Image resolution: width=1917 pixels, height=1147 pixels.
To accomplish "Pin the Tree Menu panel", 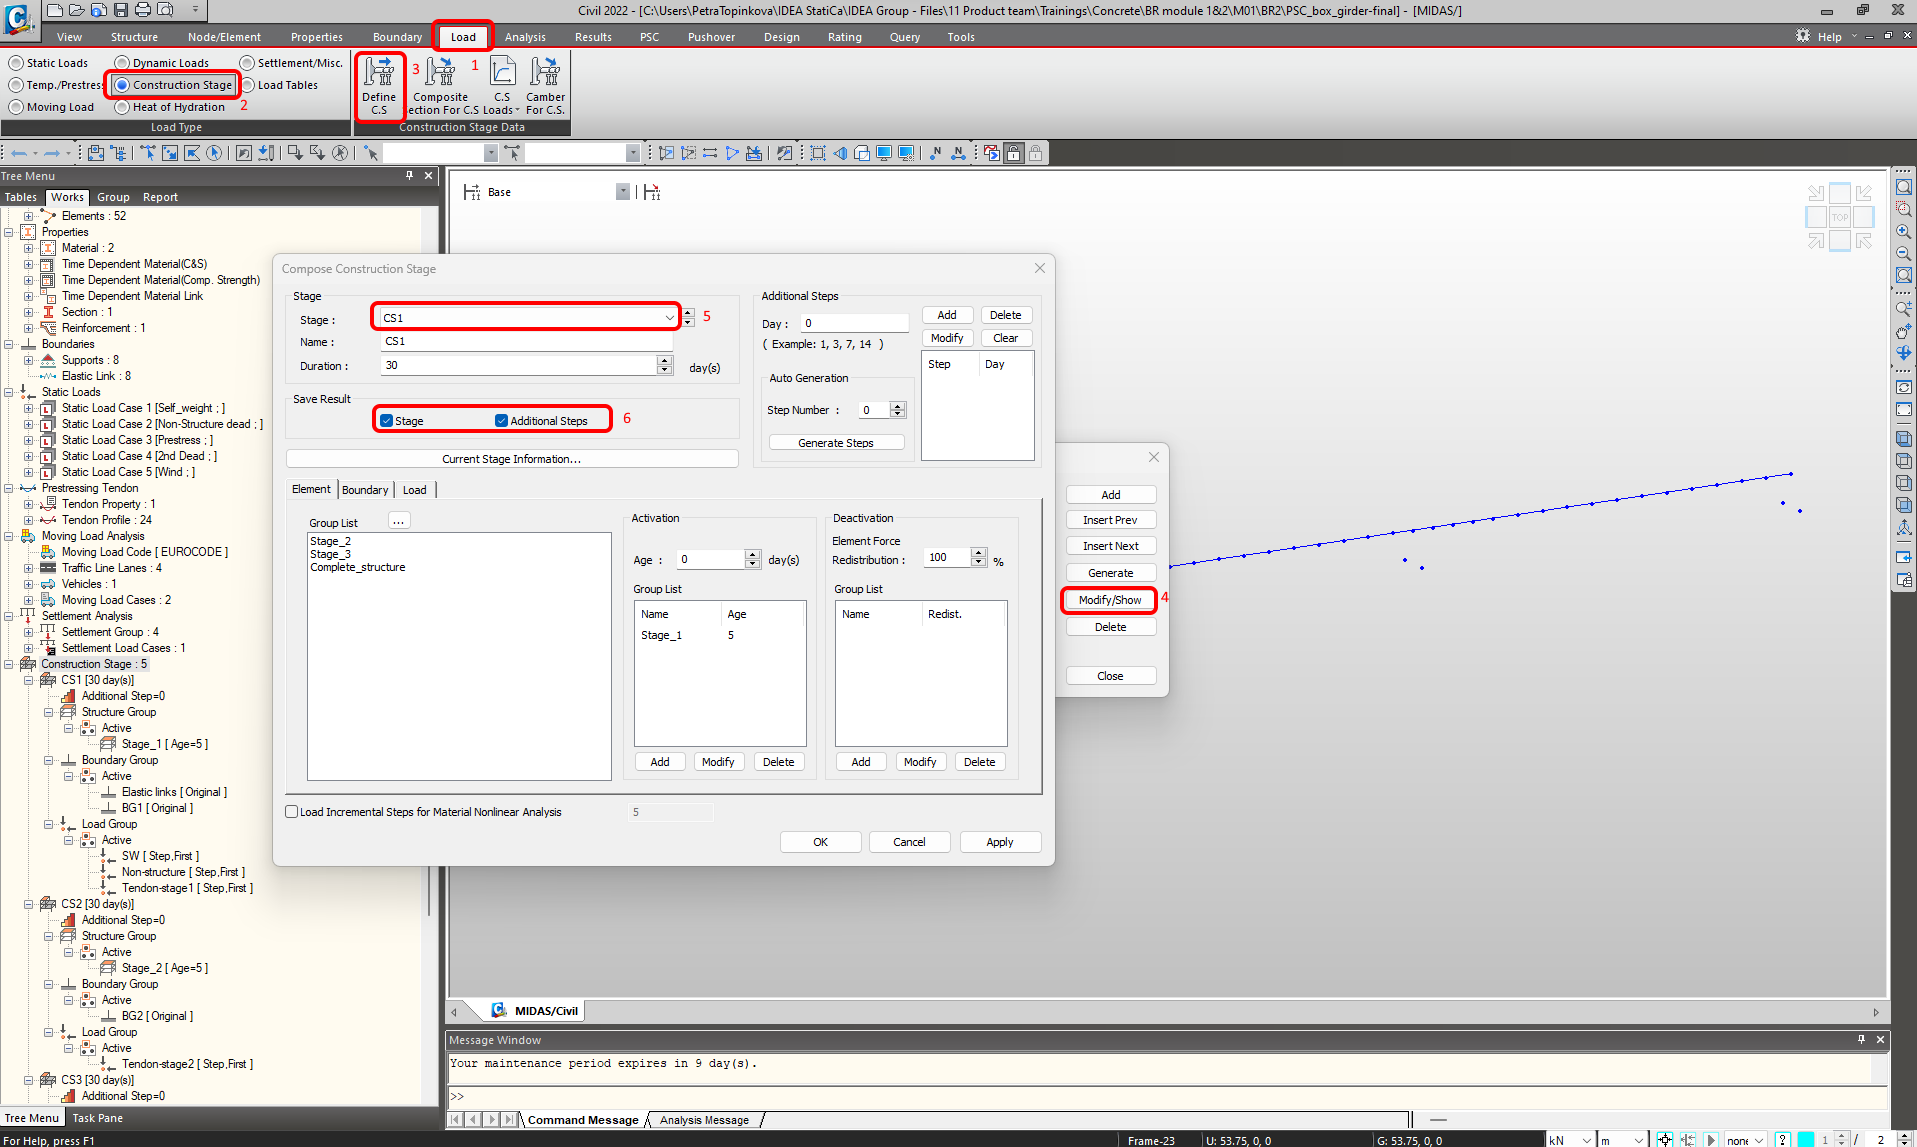I will coord(409,176).
